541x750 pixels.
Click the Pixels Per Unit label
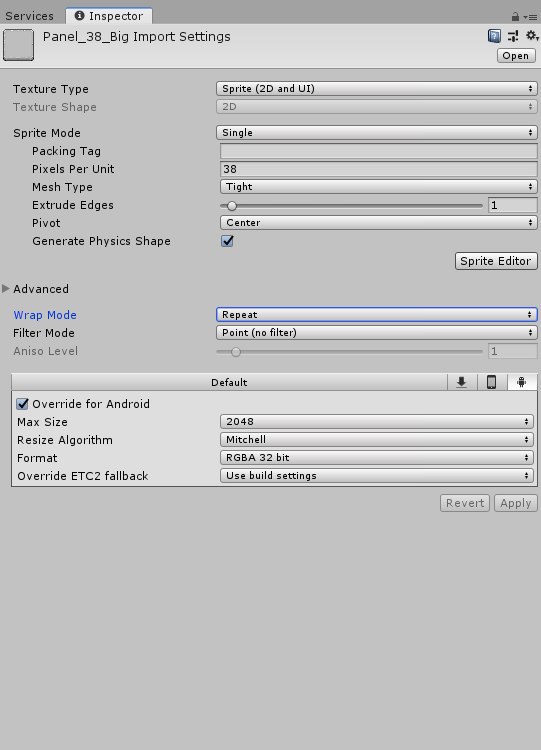click(73, 169)
